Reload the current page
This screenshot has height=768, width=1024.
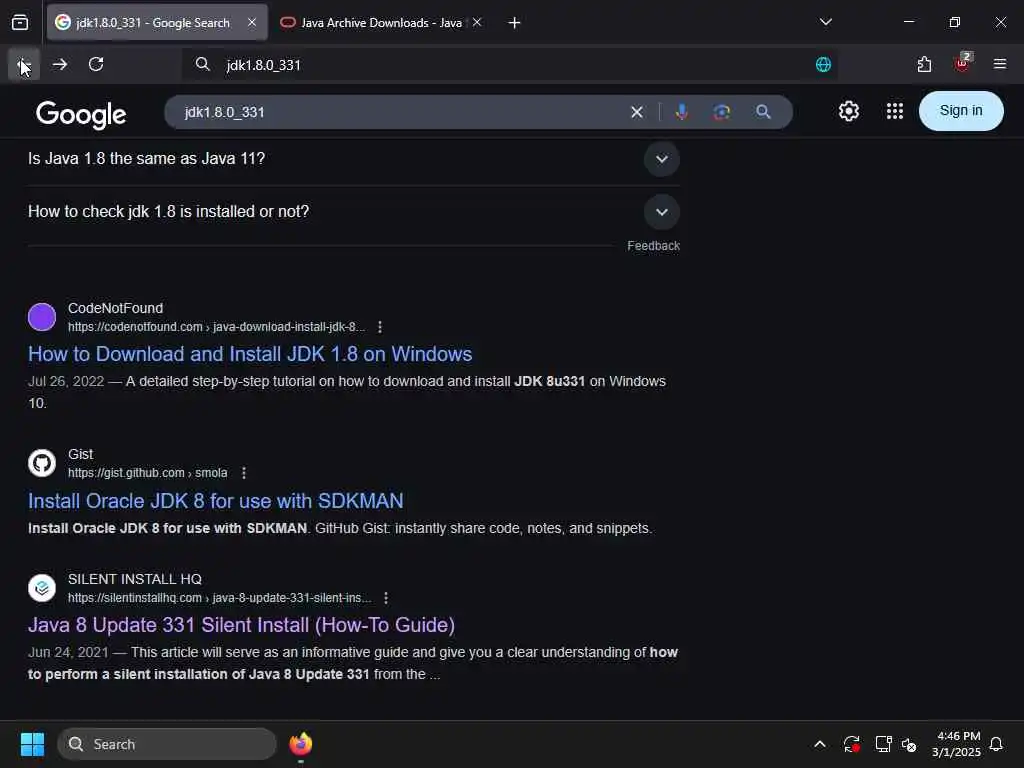click(x=96, y=64)
